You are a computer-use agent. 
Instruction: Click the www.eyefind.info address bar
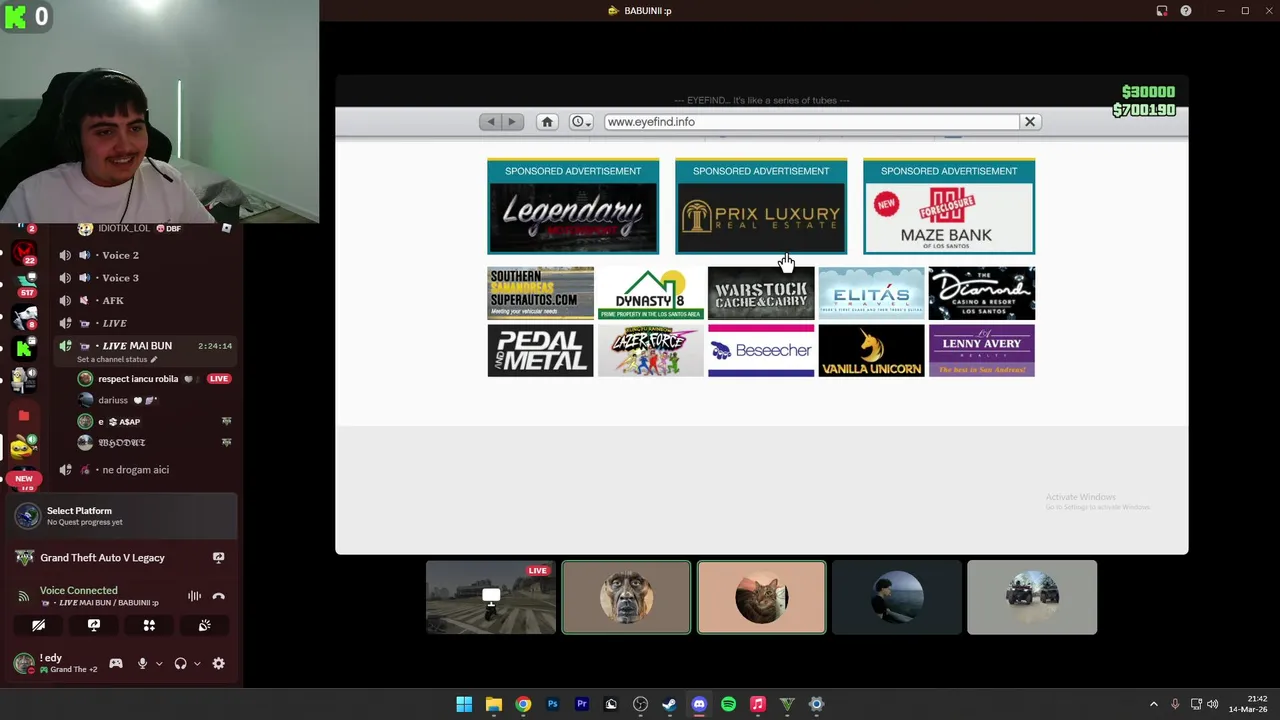[810, 122]
